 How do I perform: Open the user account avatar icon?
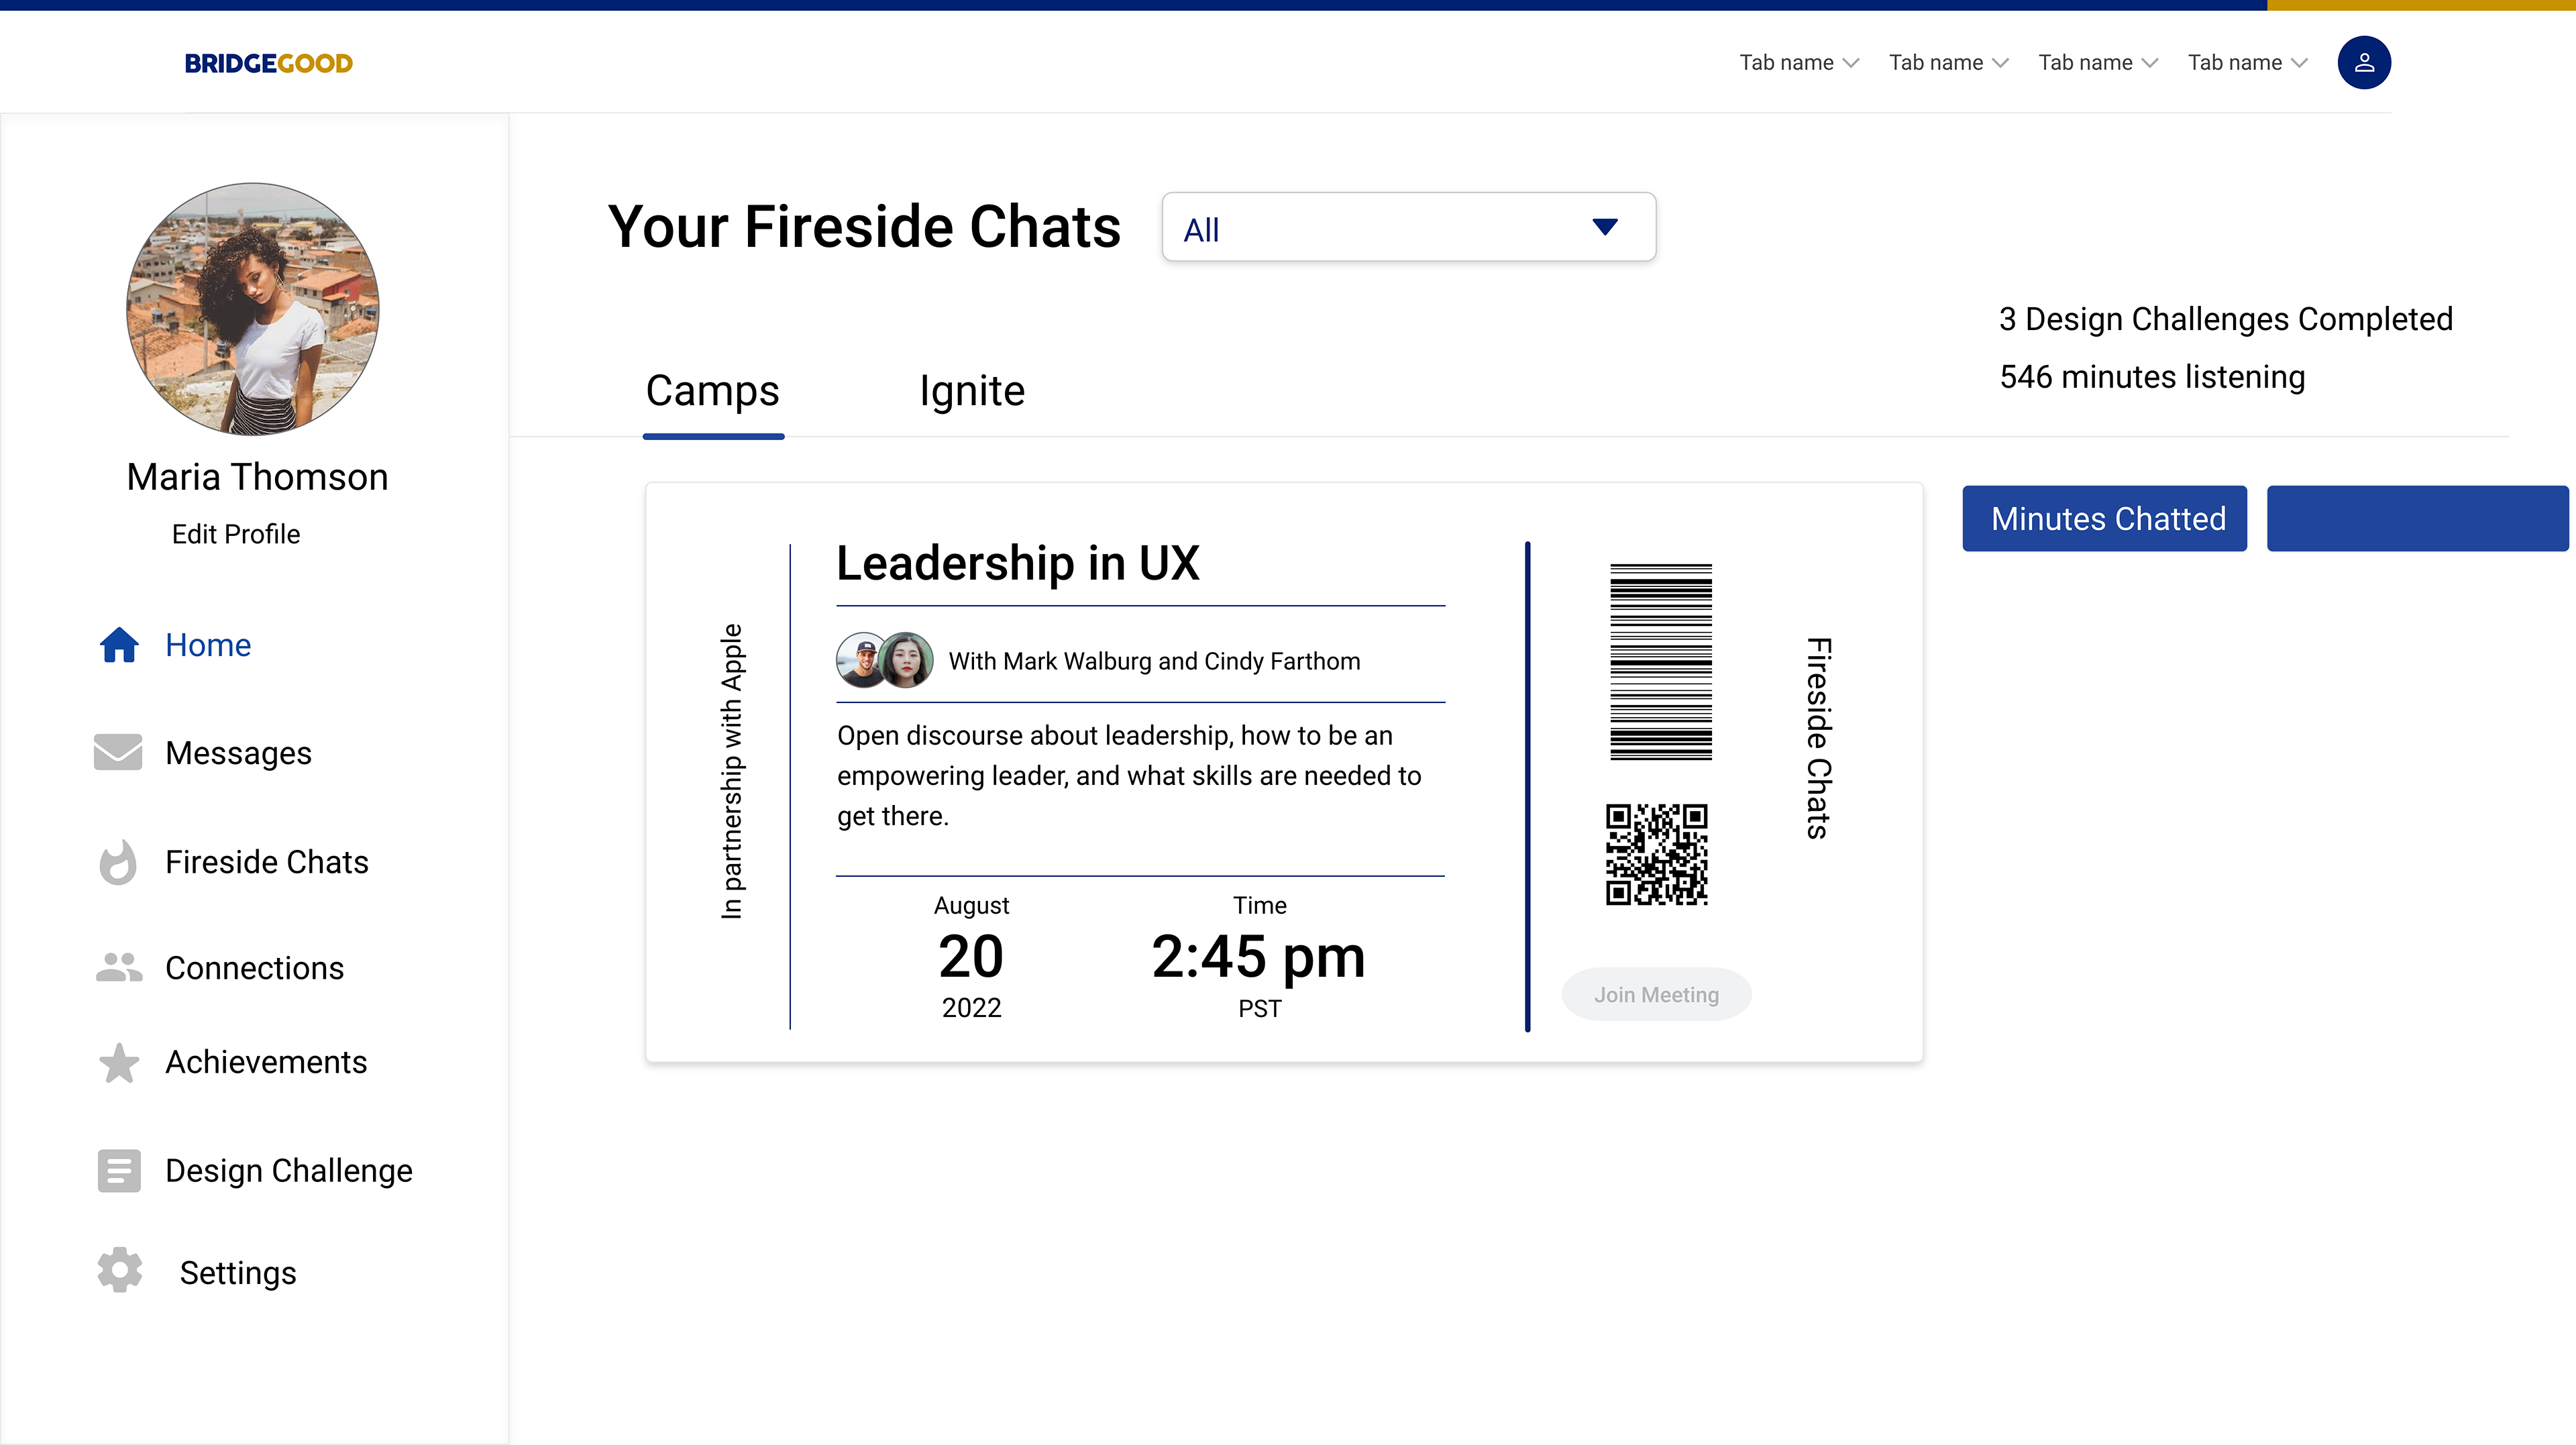pos(2363,63)
